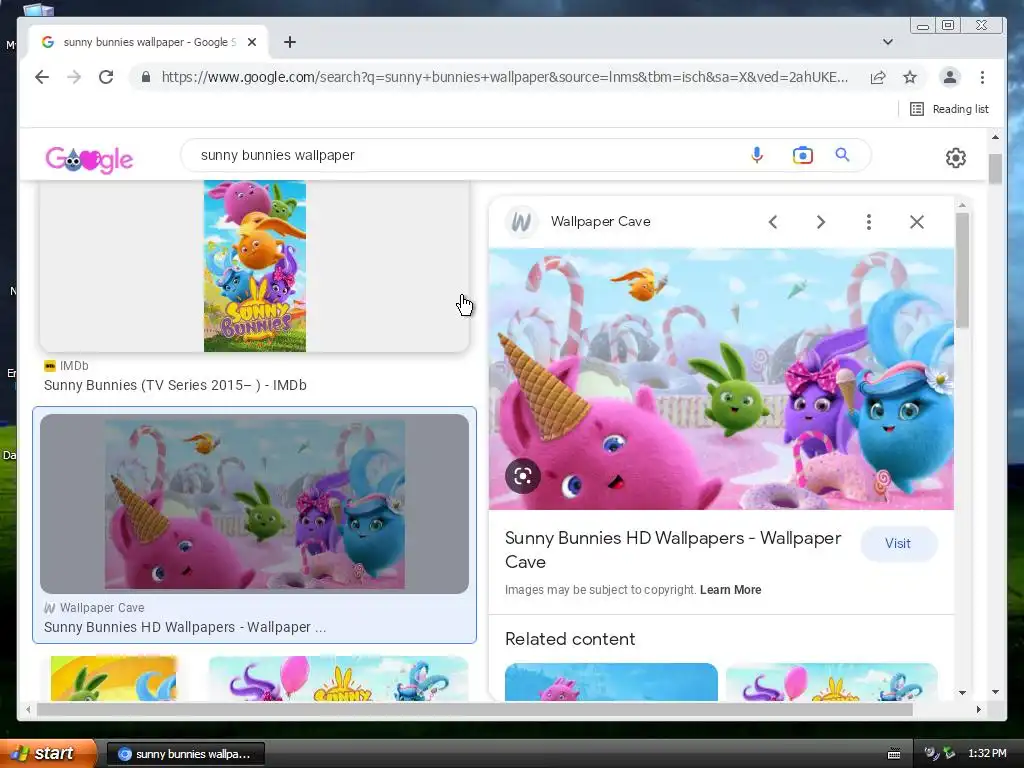Open the Reading list

pos(949,109)
